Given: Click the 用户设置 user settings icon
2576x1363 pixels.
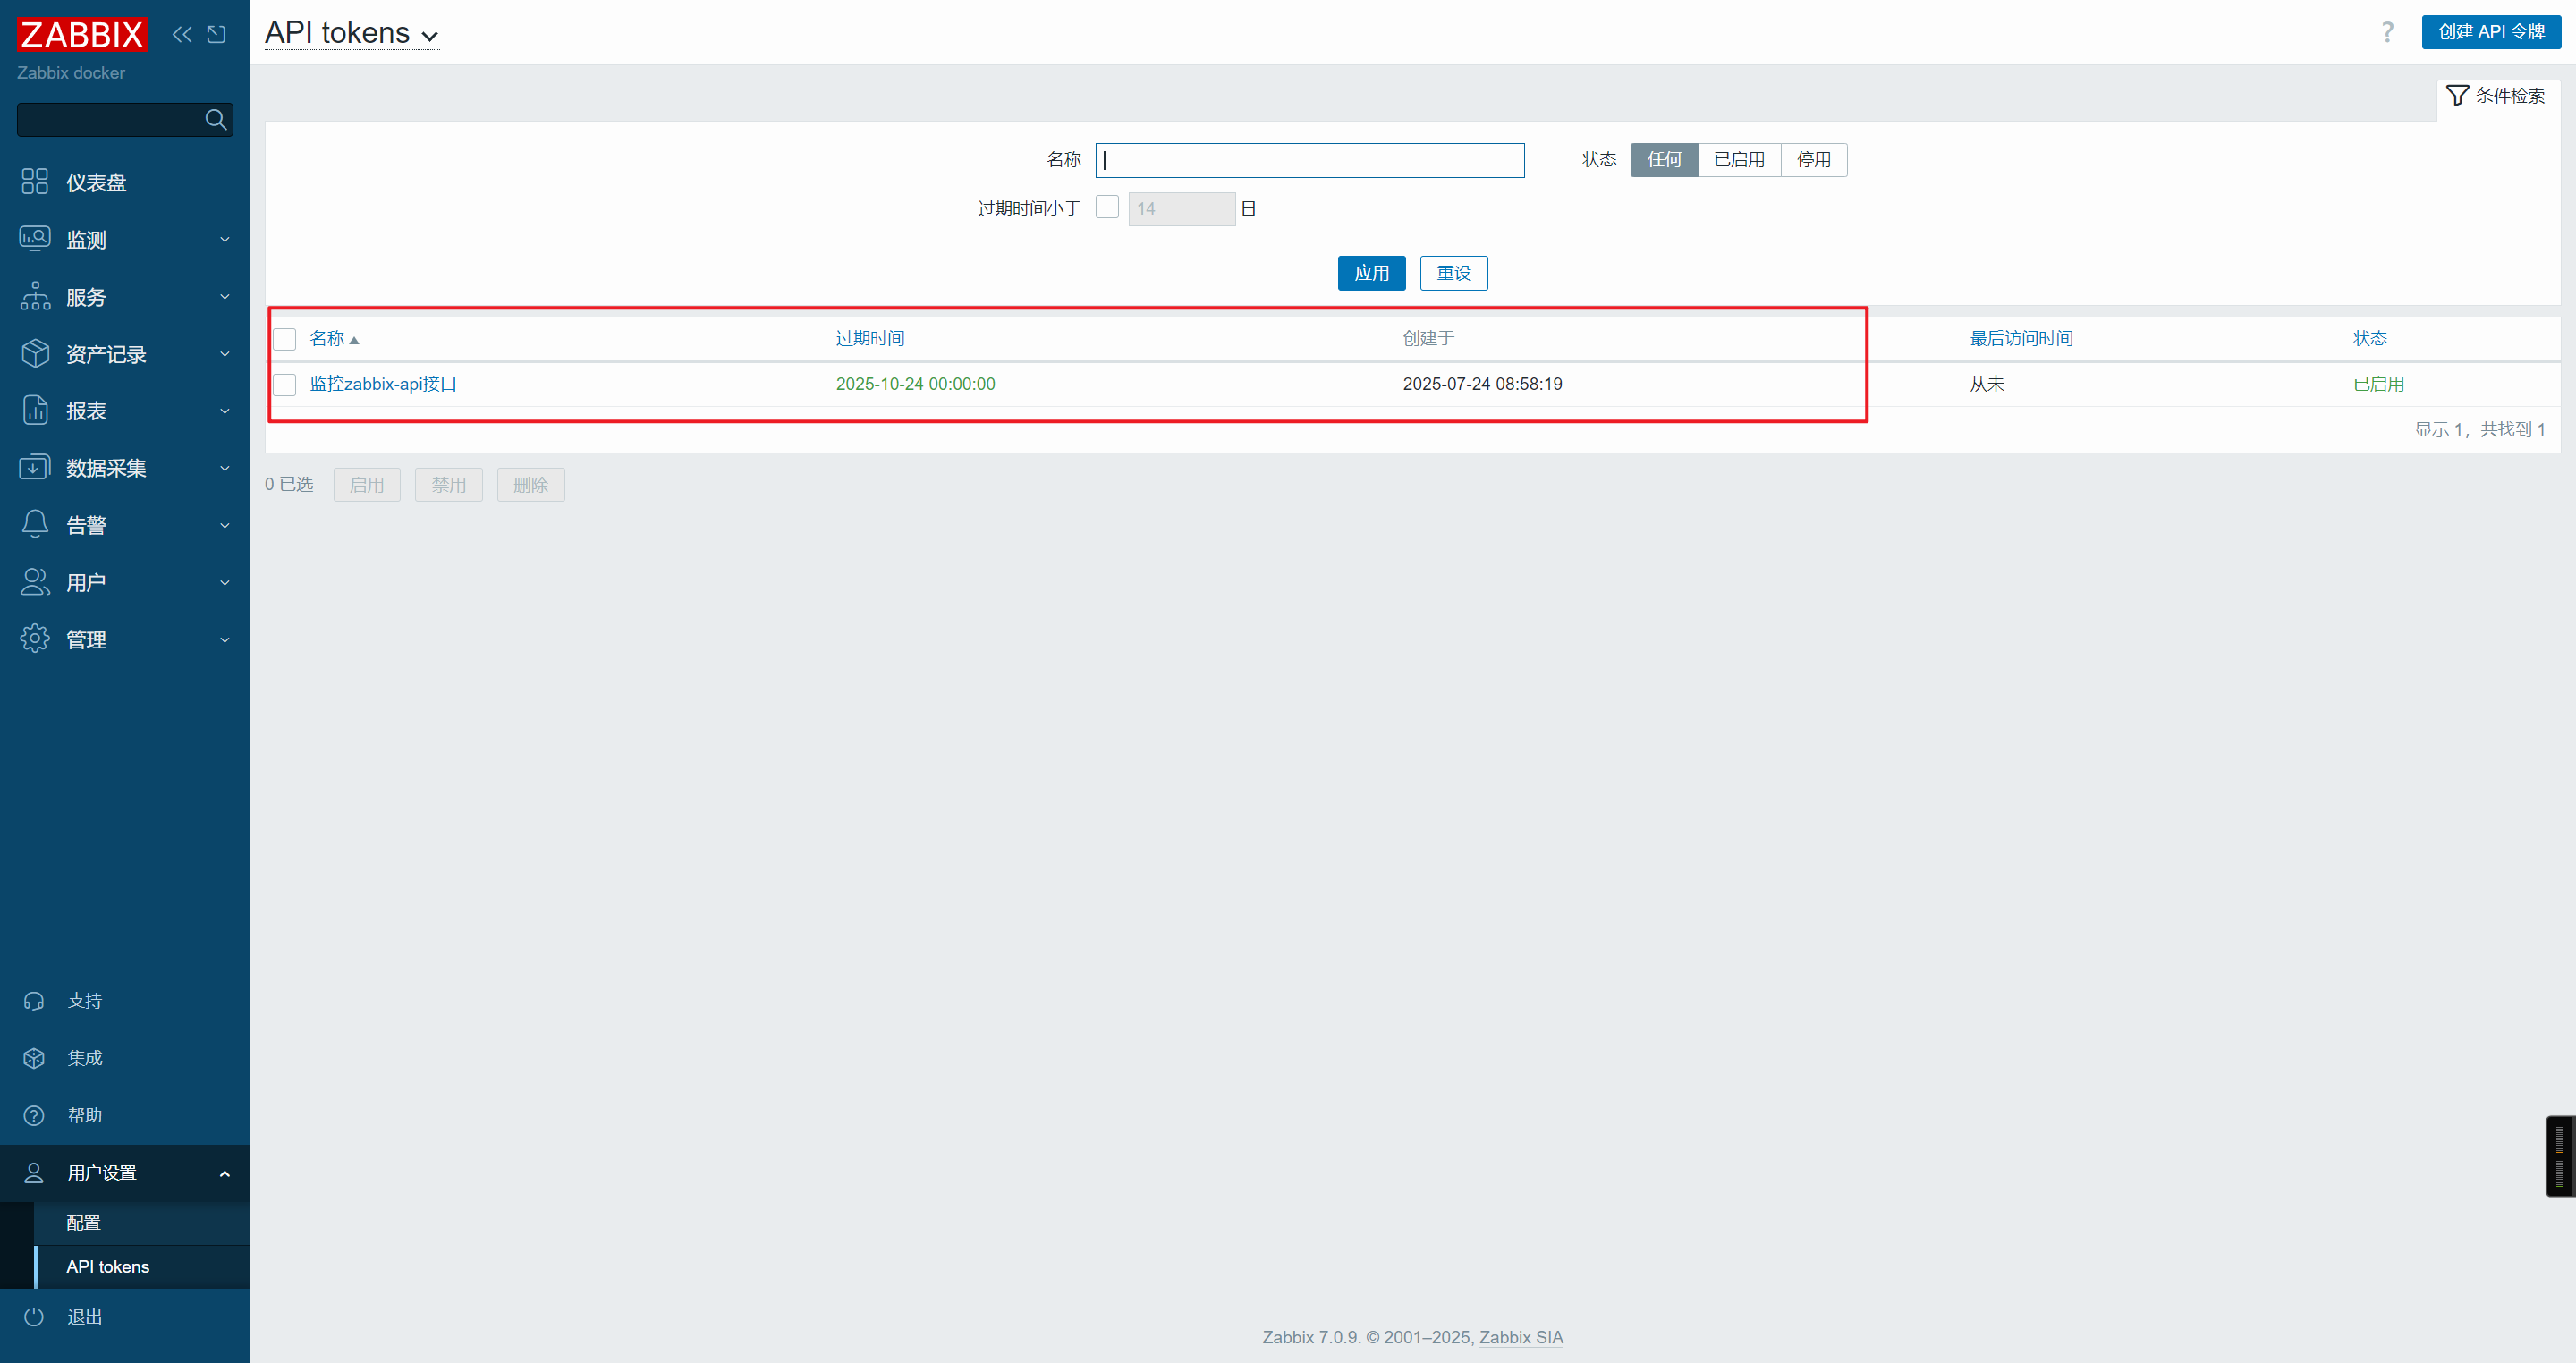Looking at the screenshot, I should (34, 1173).
